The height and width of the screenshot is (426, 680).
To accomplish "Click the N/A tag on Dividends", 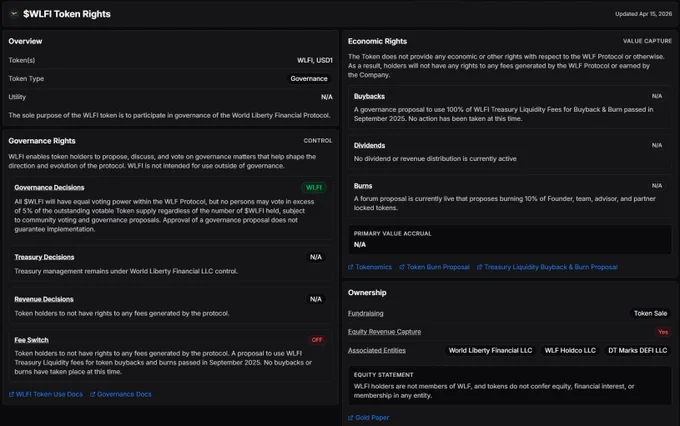I will [657, 145].
